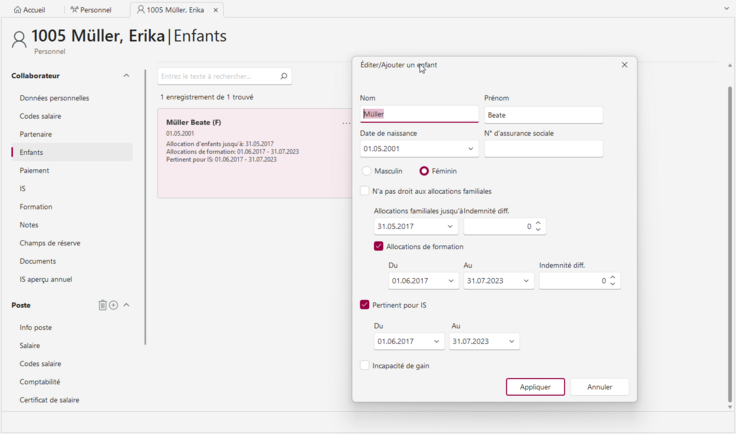Close the 1005 Müller, Erika tab

215,10
